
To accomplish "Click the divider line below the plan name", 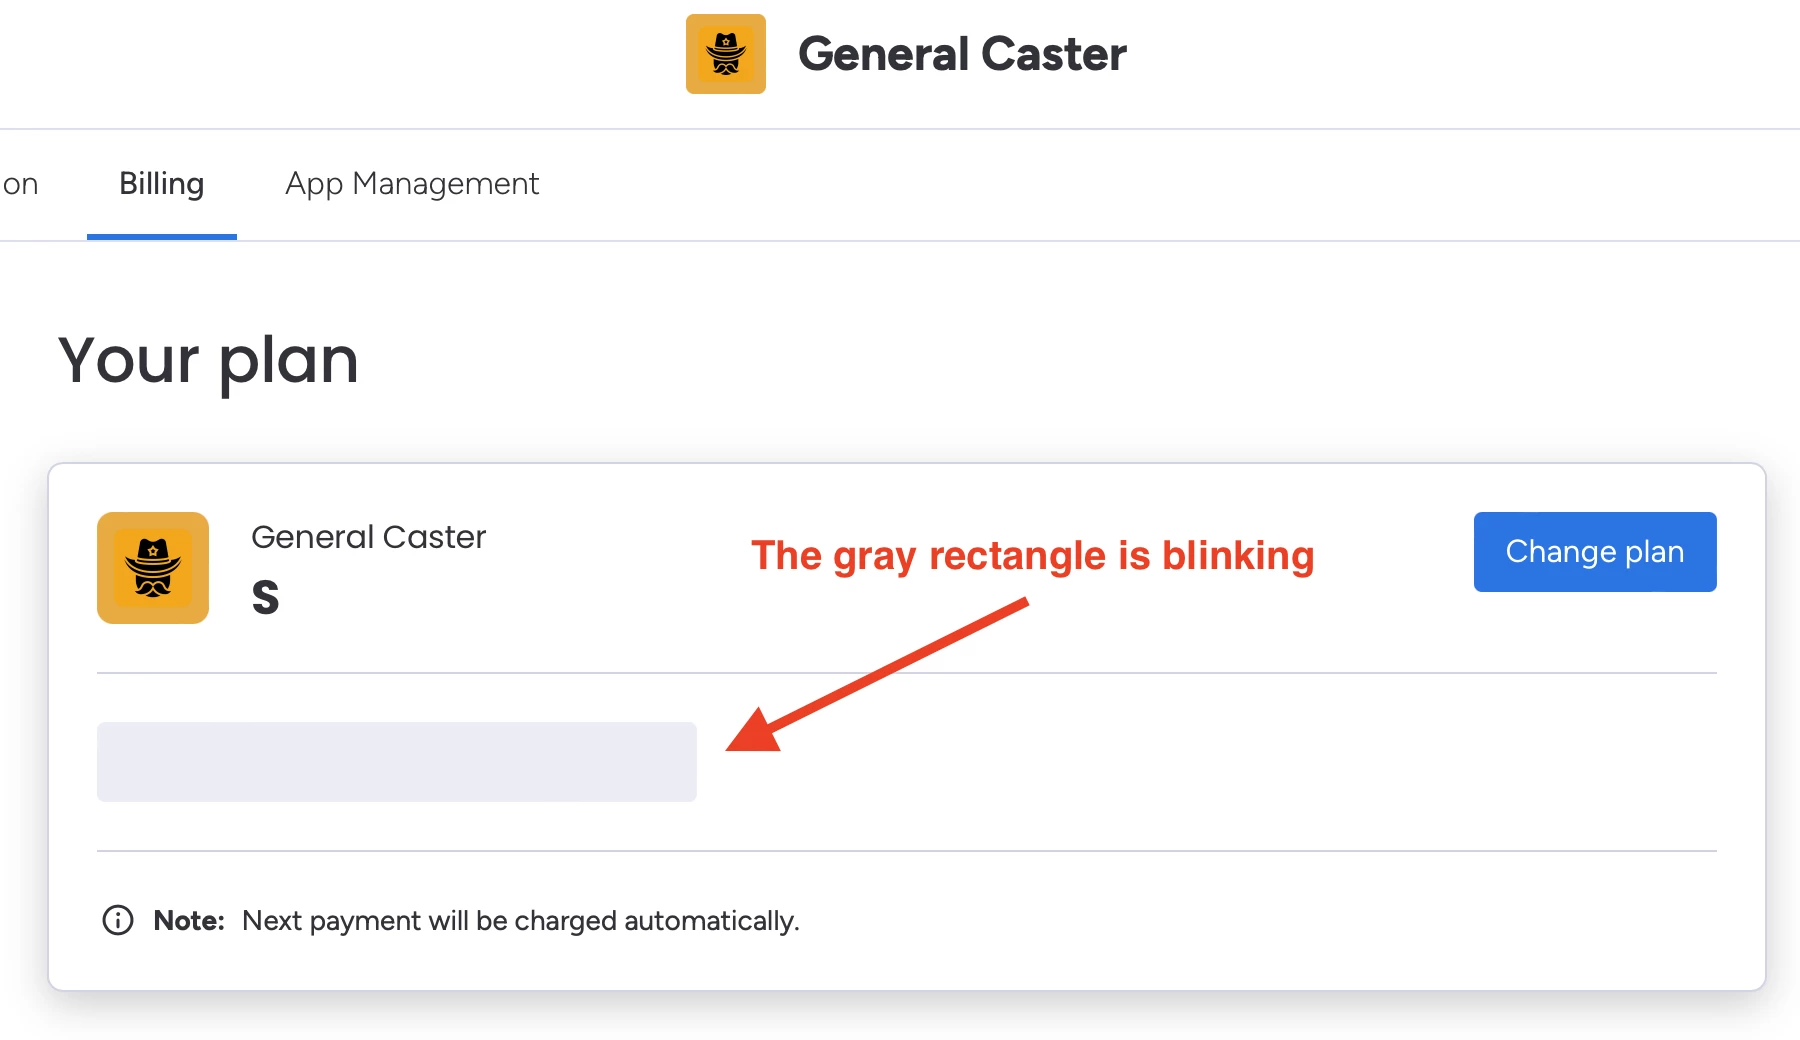I will pos(907,673).
